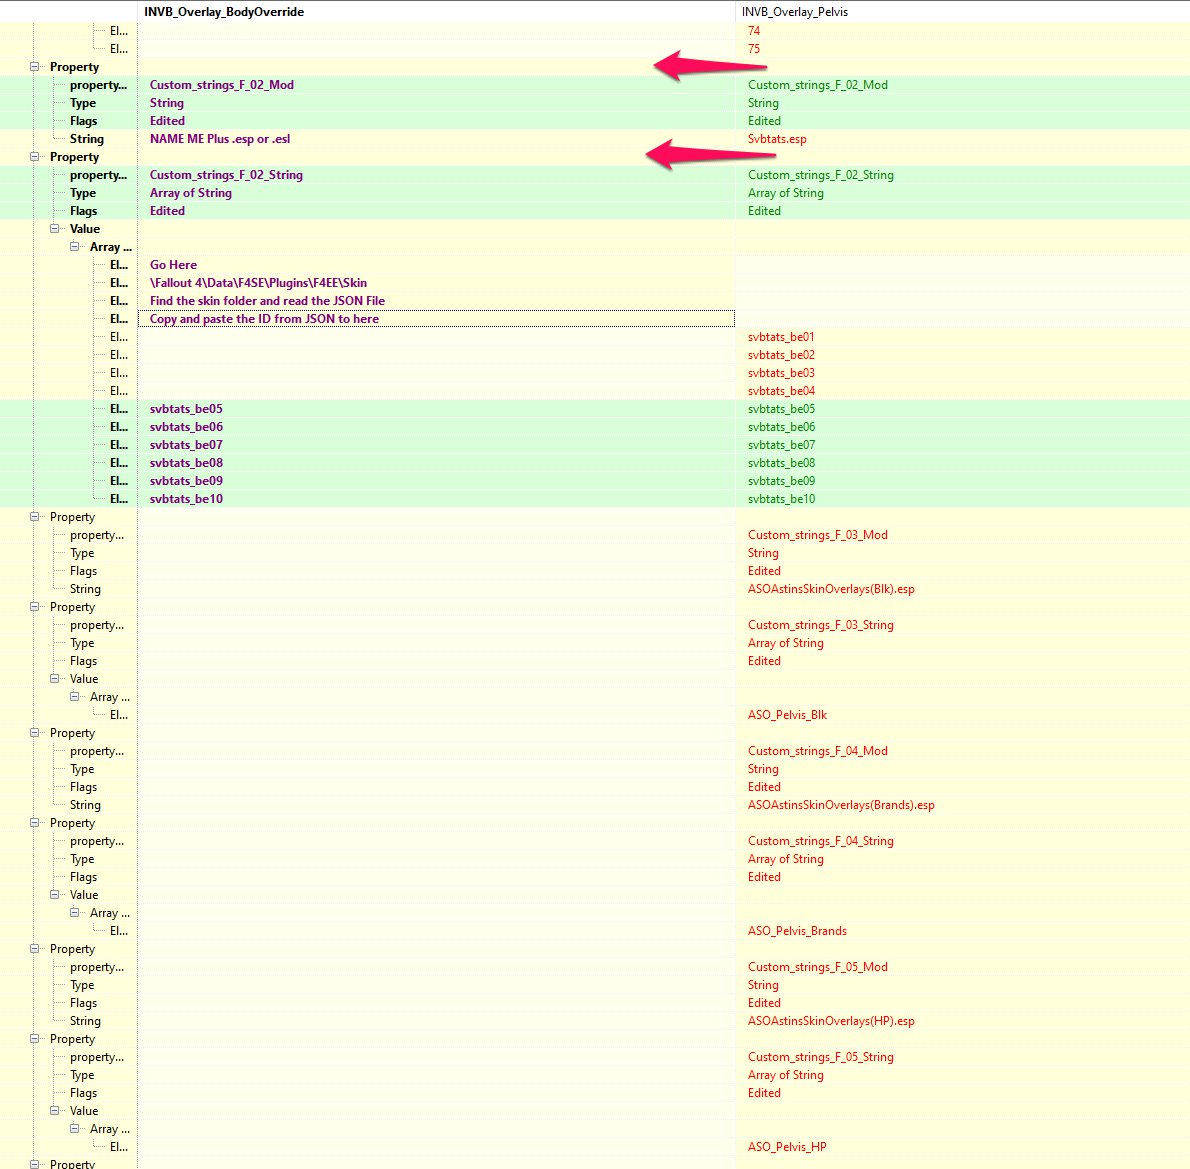Select the F4EE Skin folder path element

pyautogui.click(x=268, y=282)
